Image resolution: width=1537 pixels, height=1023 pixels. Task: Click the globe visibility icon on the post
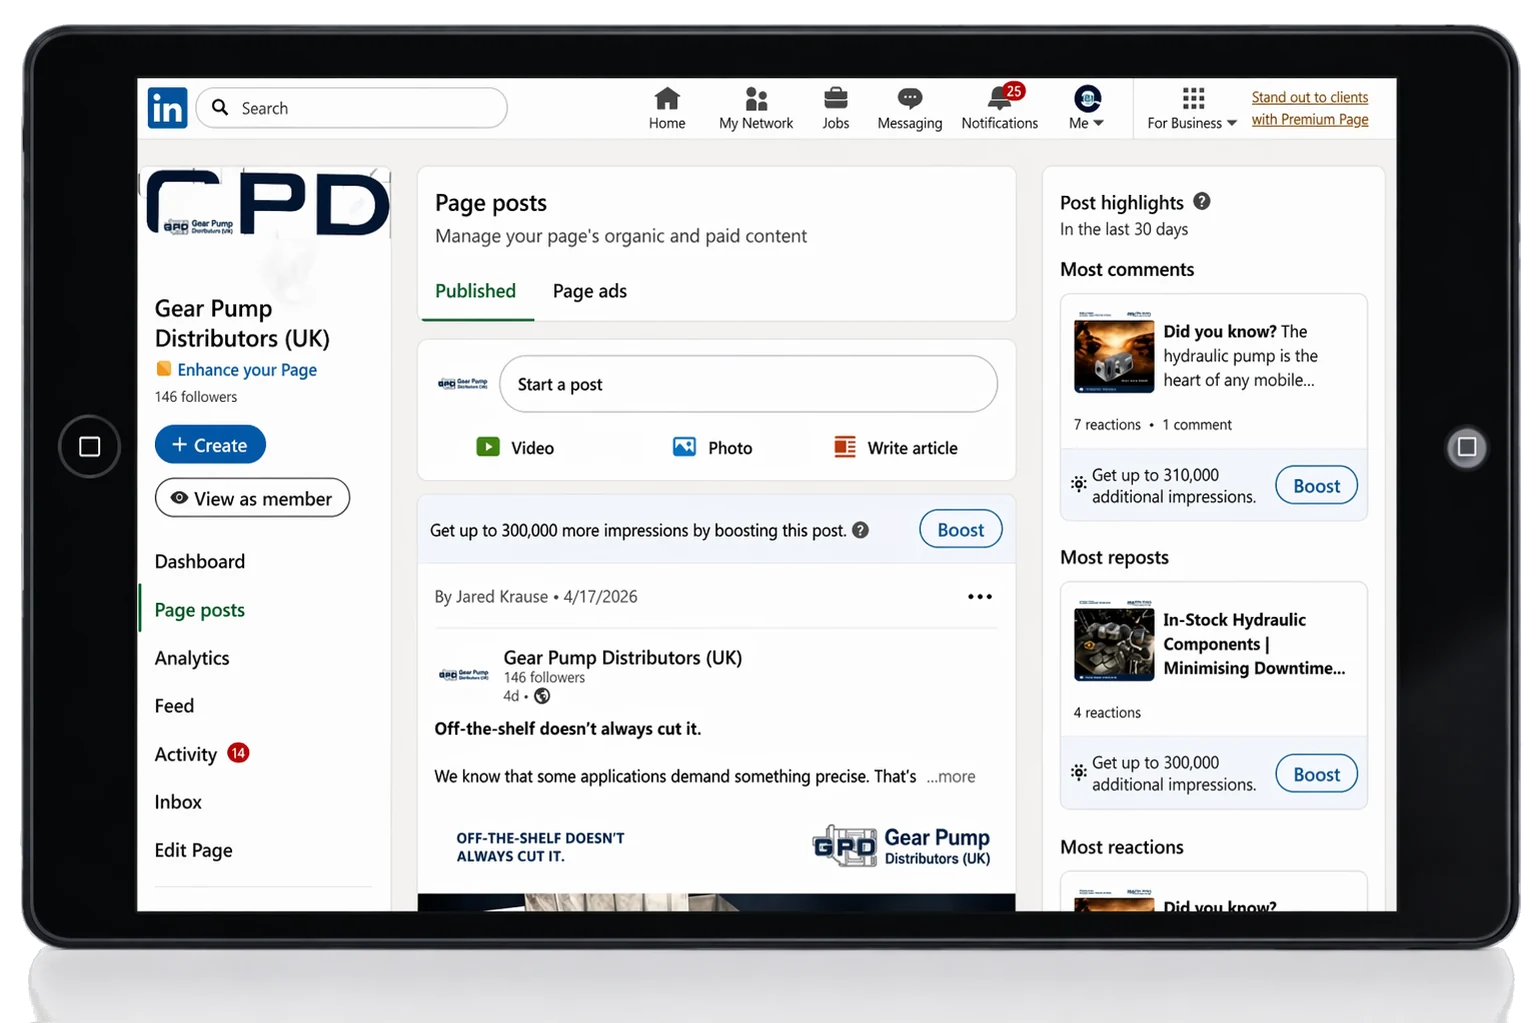point(542,696)
